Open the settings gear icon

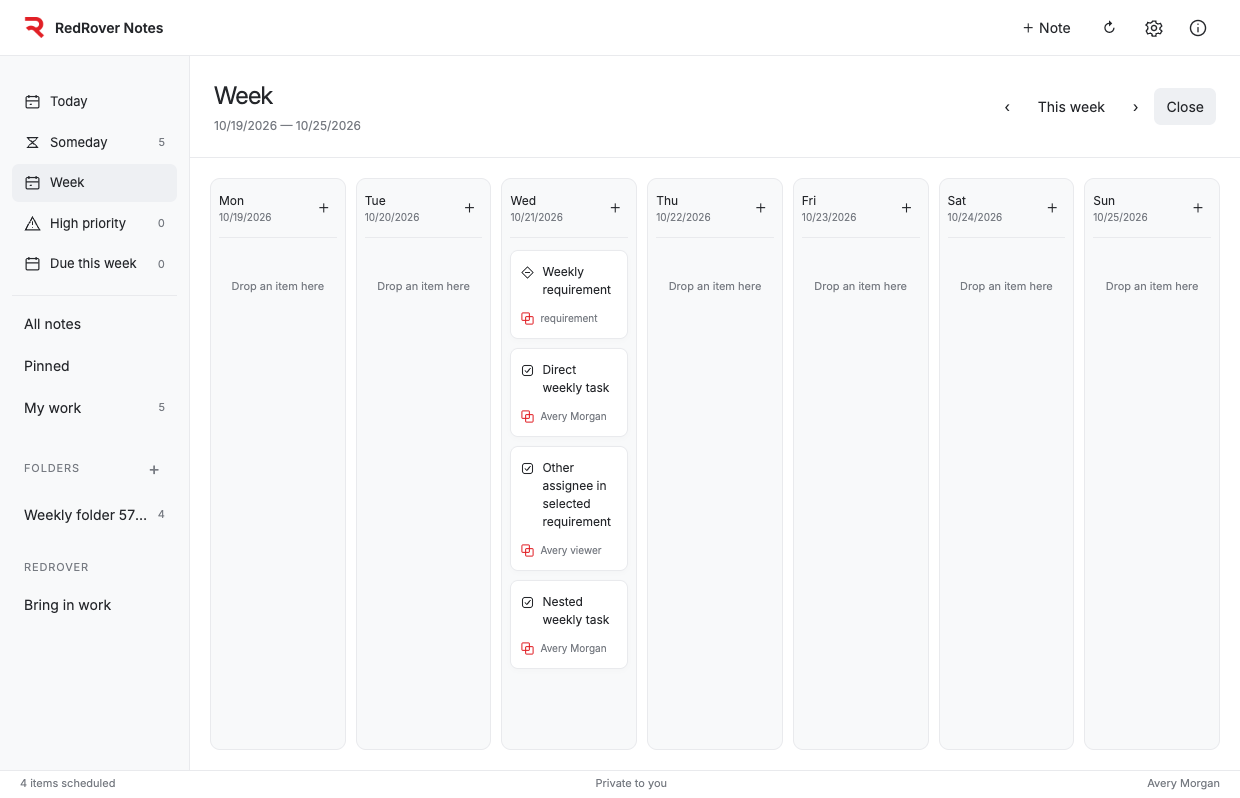point(1154,28)
